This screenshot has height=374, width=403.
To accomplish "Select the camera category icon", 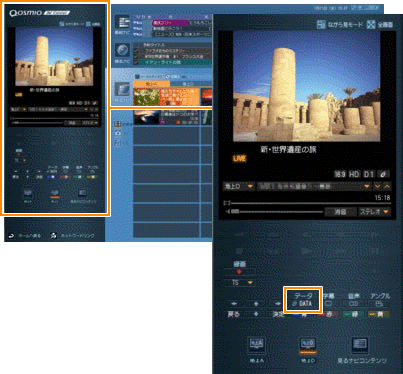I will 117,133.
